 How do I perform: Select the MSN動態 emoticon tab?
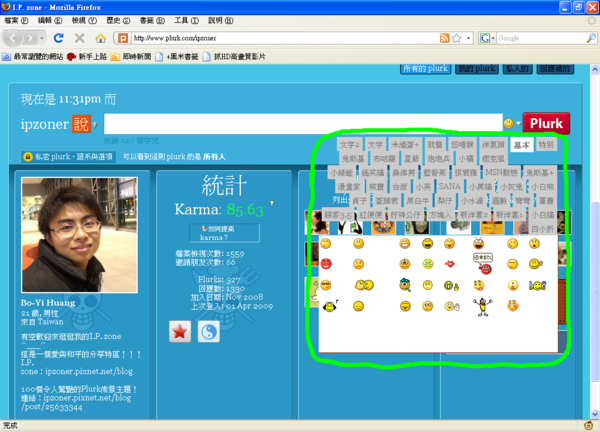[502, 173]
